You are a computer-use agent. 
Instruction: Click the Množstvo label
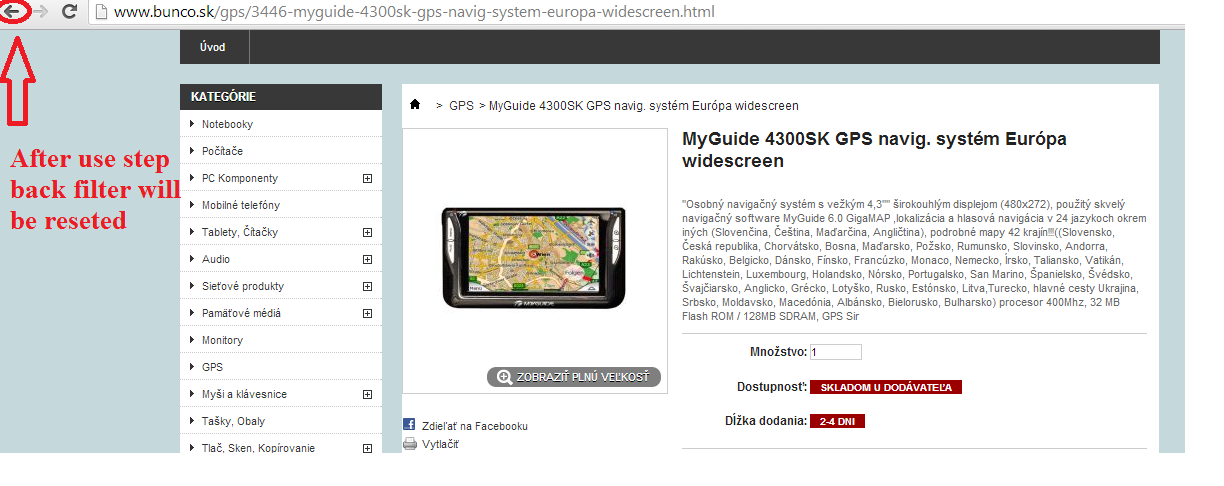778,352
